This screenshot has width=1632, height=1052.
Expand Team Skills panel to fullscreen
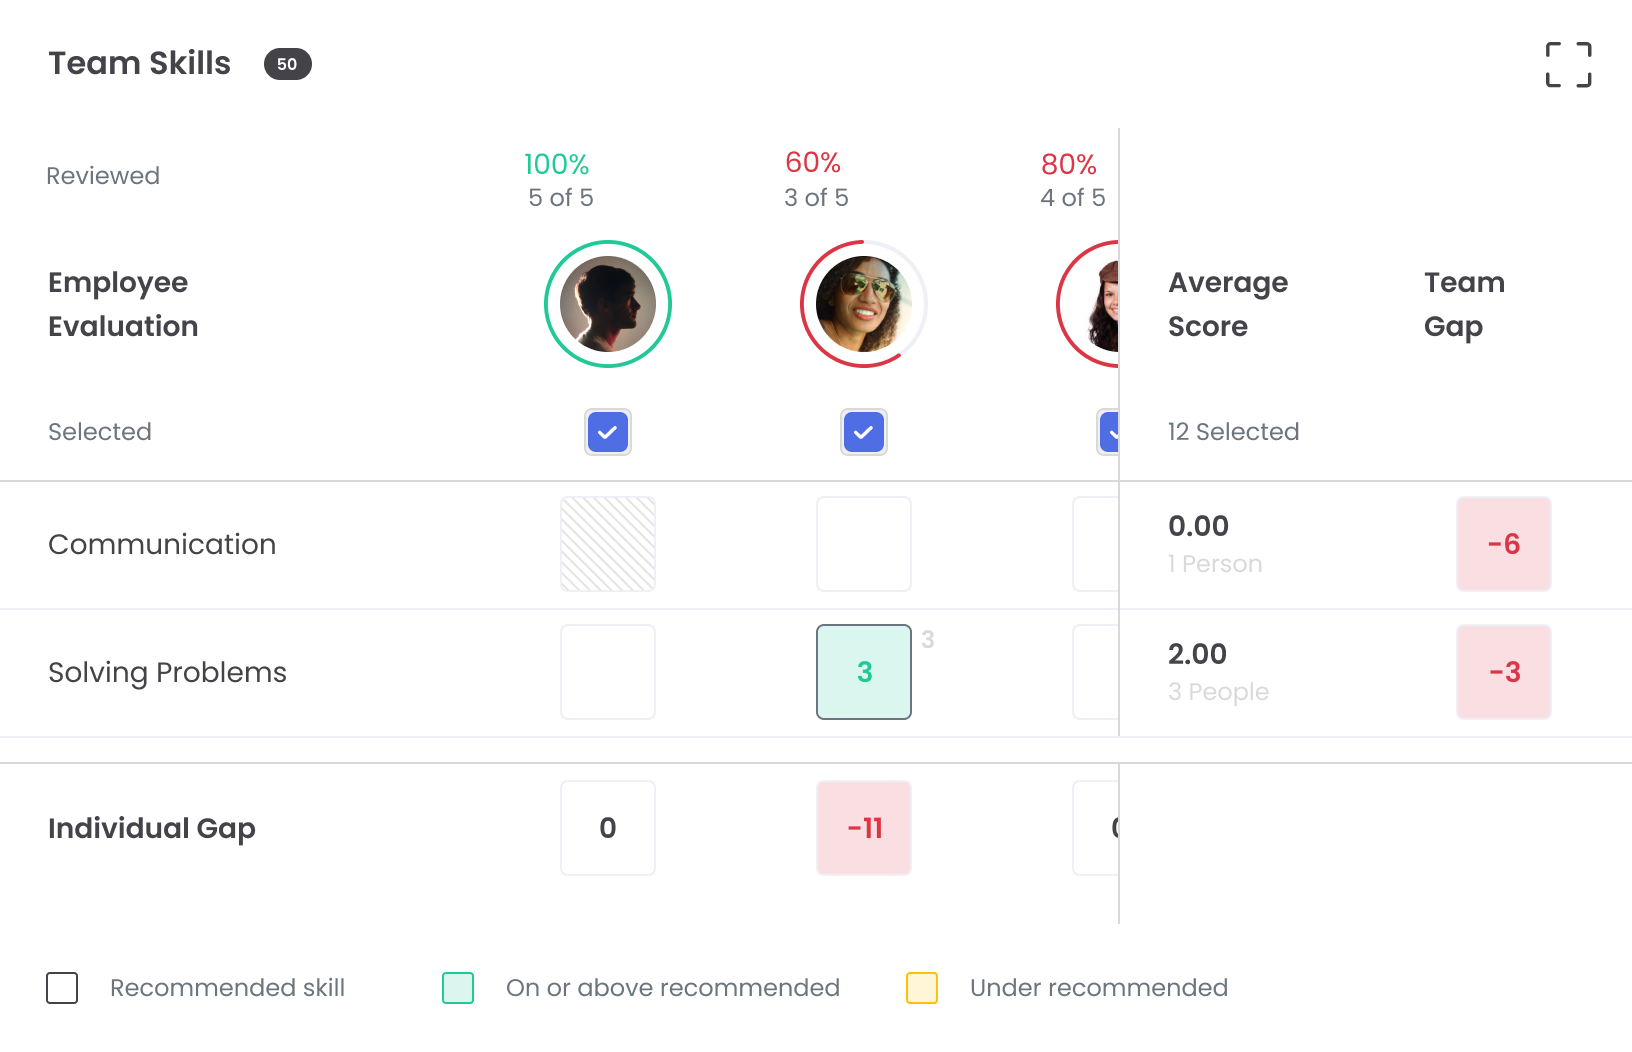(1568, 65)
